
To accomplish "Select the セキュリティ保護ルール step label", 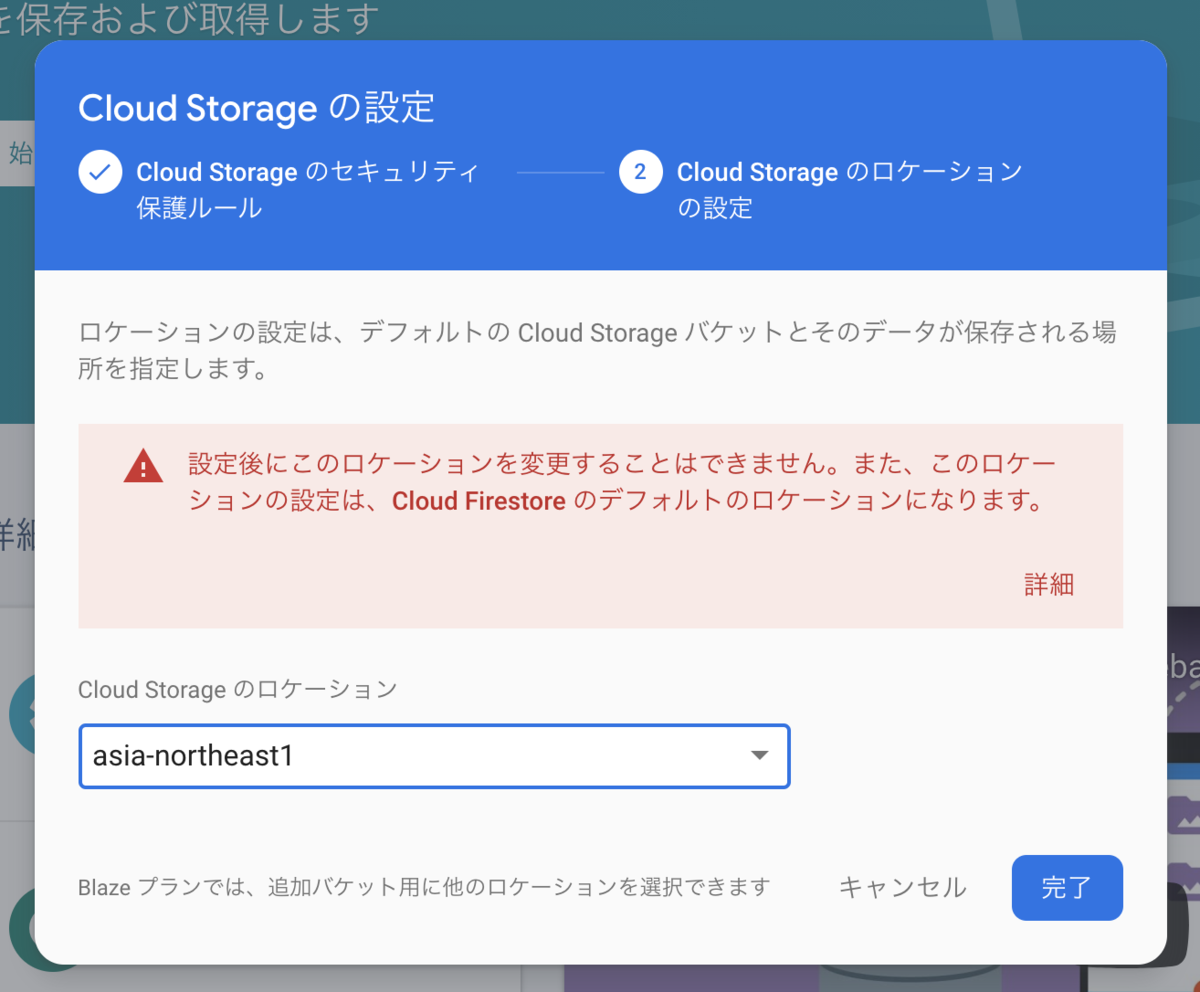I will pyautogui.click(x=308, y=190).
